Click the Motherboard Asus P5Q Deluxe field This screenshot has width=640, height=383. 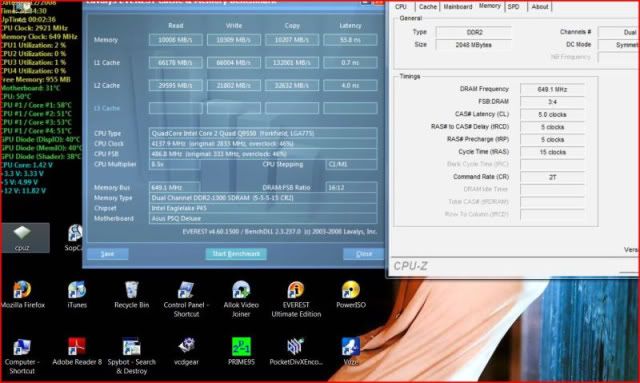pos(263,218)
